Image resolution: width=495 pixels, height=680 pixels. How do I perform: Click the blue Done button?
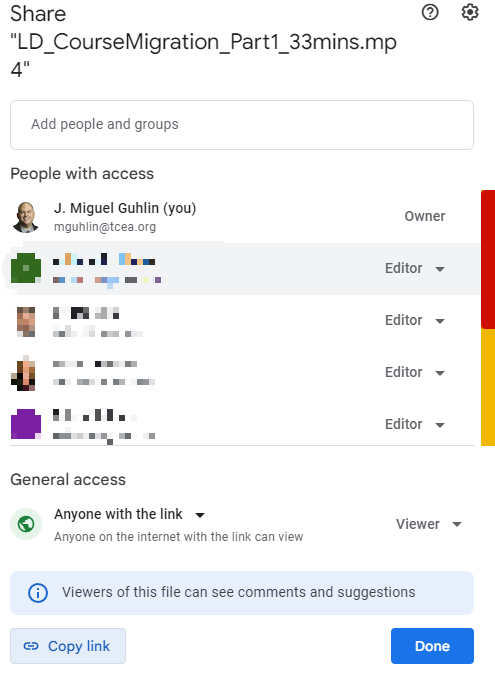[432, 646]
